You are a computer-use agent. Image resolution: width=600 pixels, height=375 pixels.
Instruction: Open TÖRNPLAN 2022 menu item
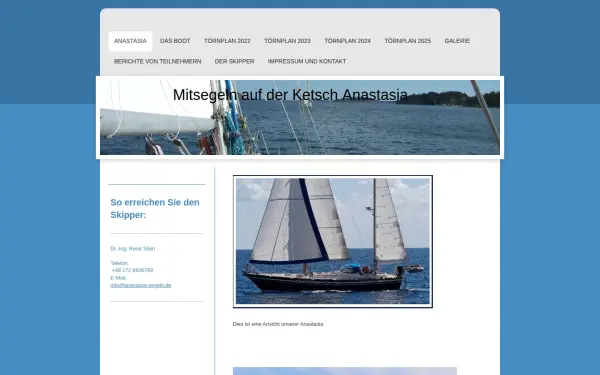[x=227, y=41]
